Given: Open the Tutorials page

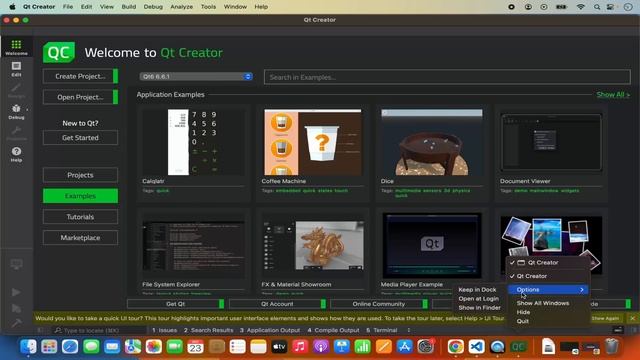Looking at the screenshot, I should tap(80, 217).
